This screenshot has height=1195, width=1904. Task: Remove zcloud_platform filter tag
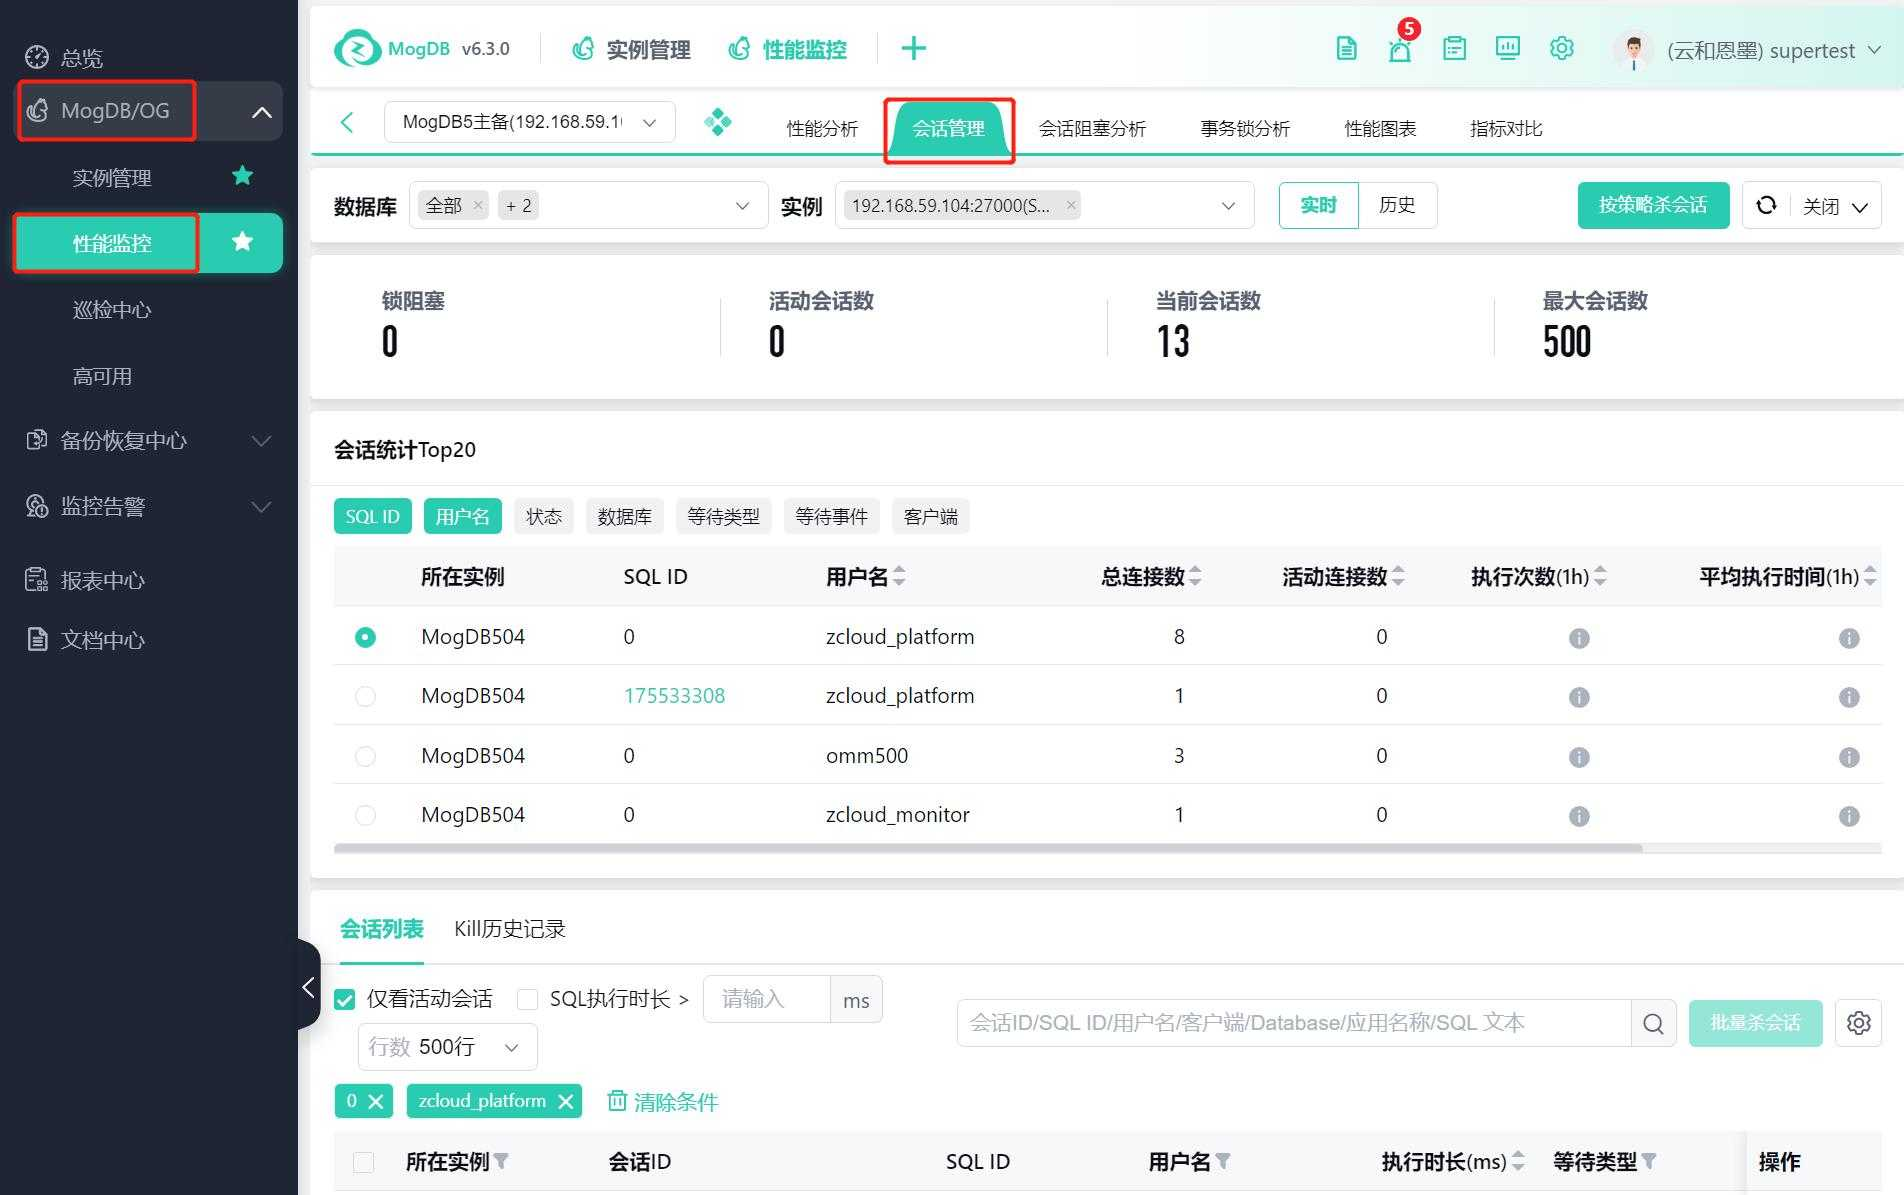tap(565, 1101)
